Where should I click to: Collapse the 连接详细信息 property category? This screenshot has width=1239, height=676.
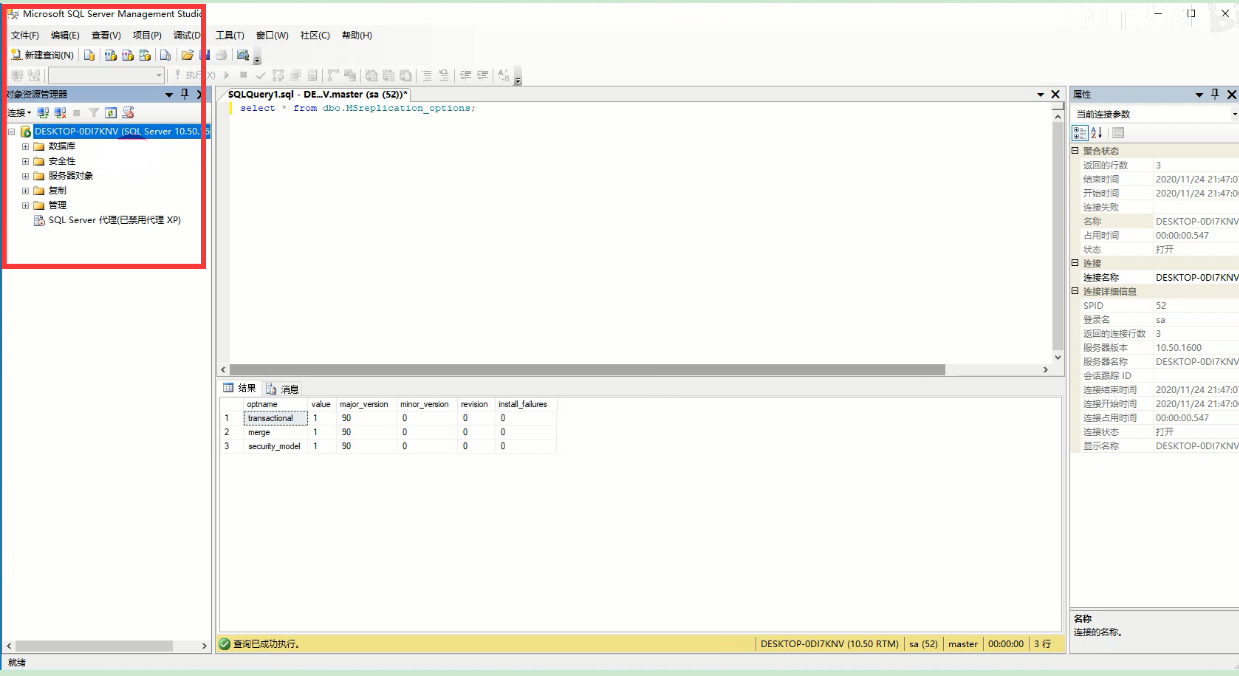(x=1075, y=291)
